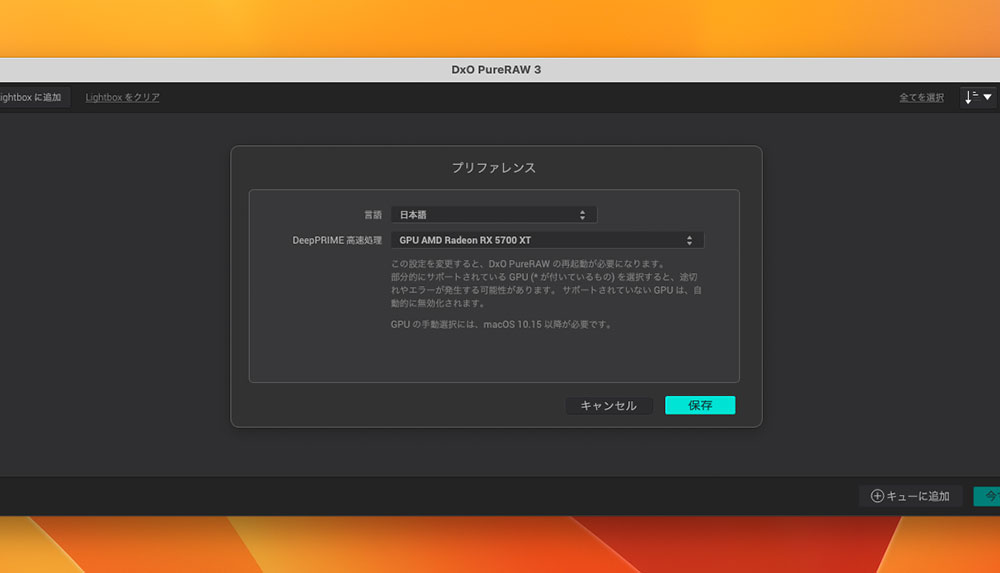
Task: Click the キャンセル button
Action: 608,405
